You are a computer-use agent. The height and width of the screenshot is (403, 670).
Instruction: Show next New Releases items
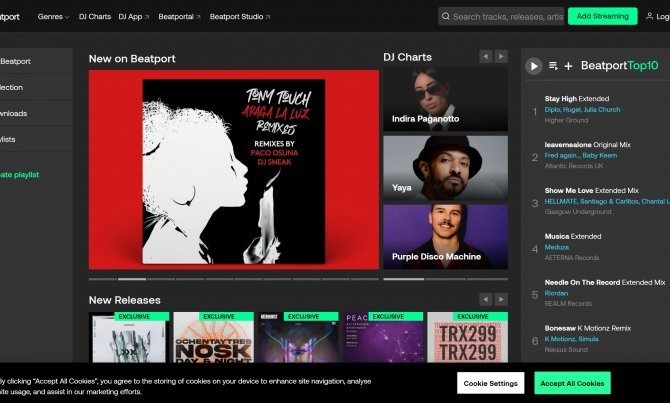coord(501,299)
